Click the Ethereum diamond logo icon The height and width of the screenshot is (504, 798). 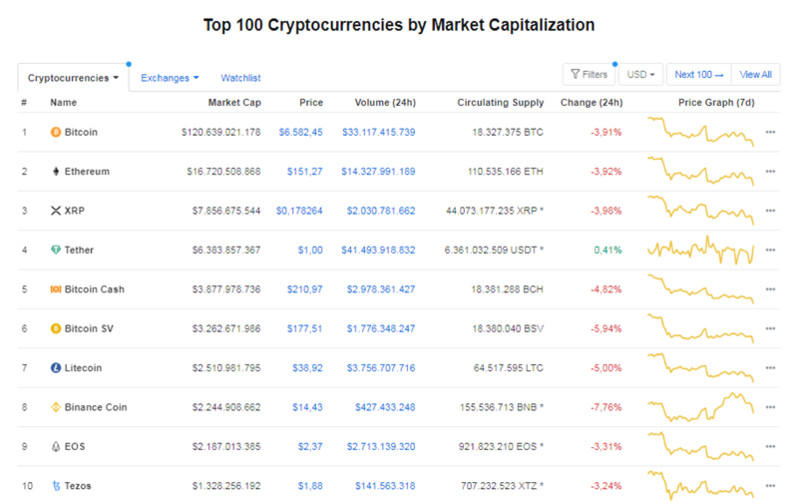point(55,171)
